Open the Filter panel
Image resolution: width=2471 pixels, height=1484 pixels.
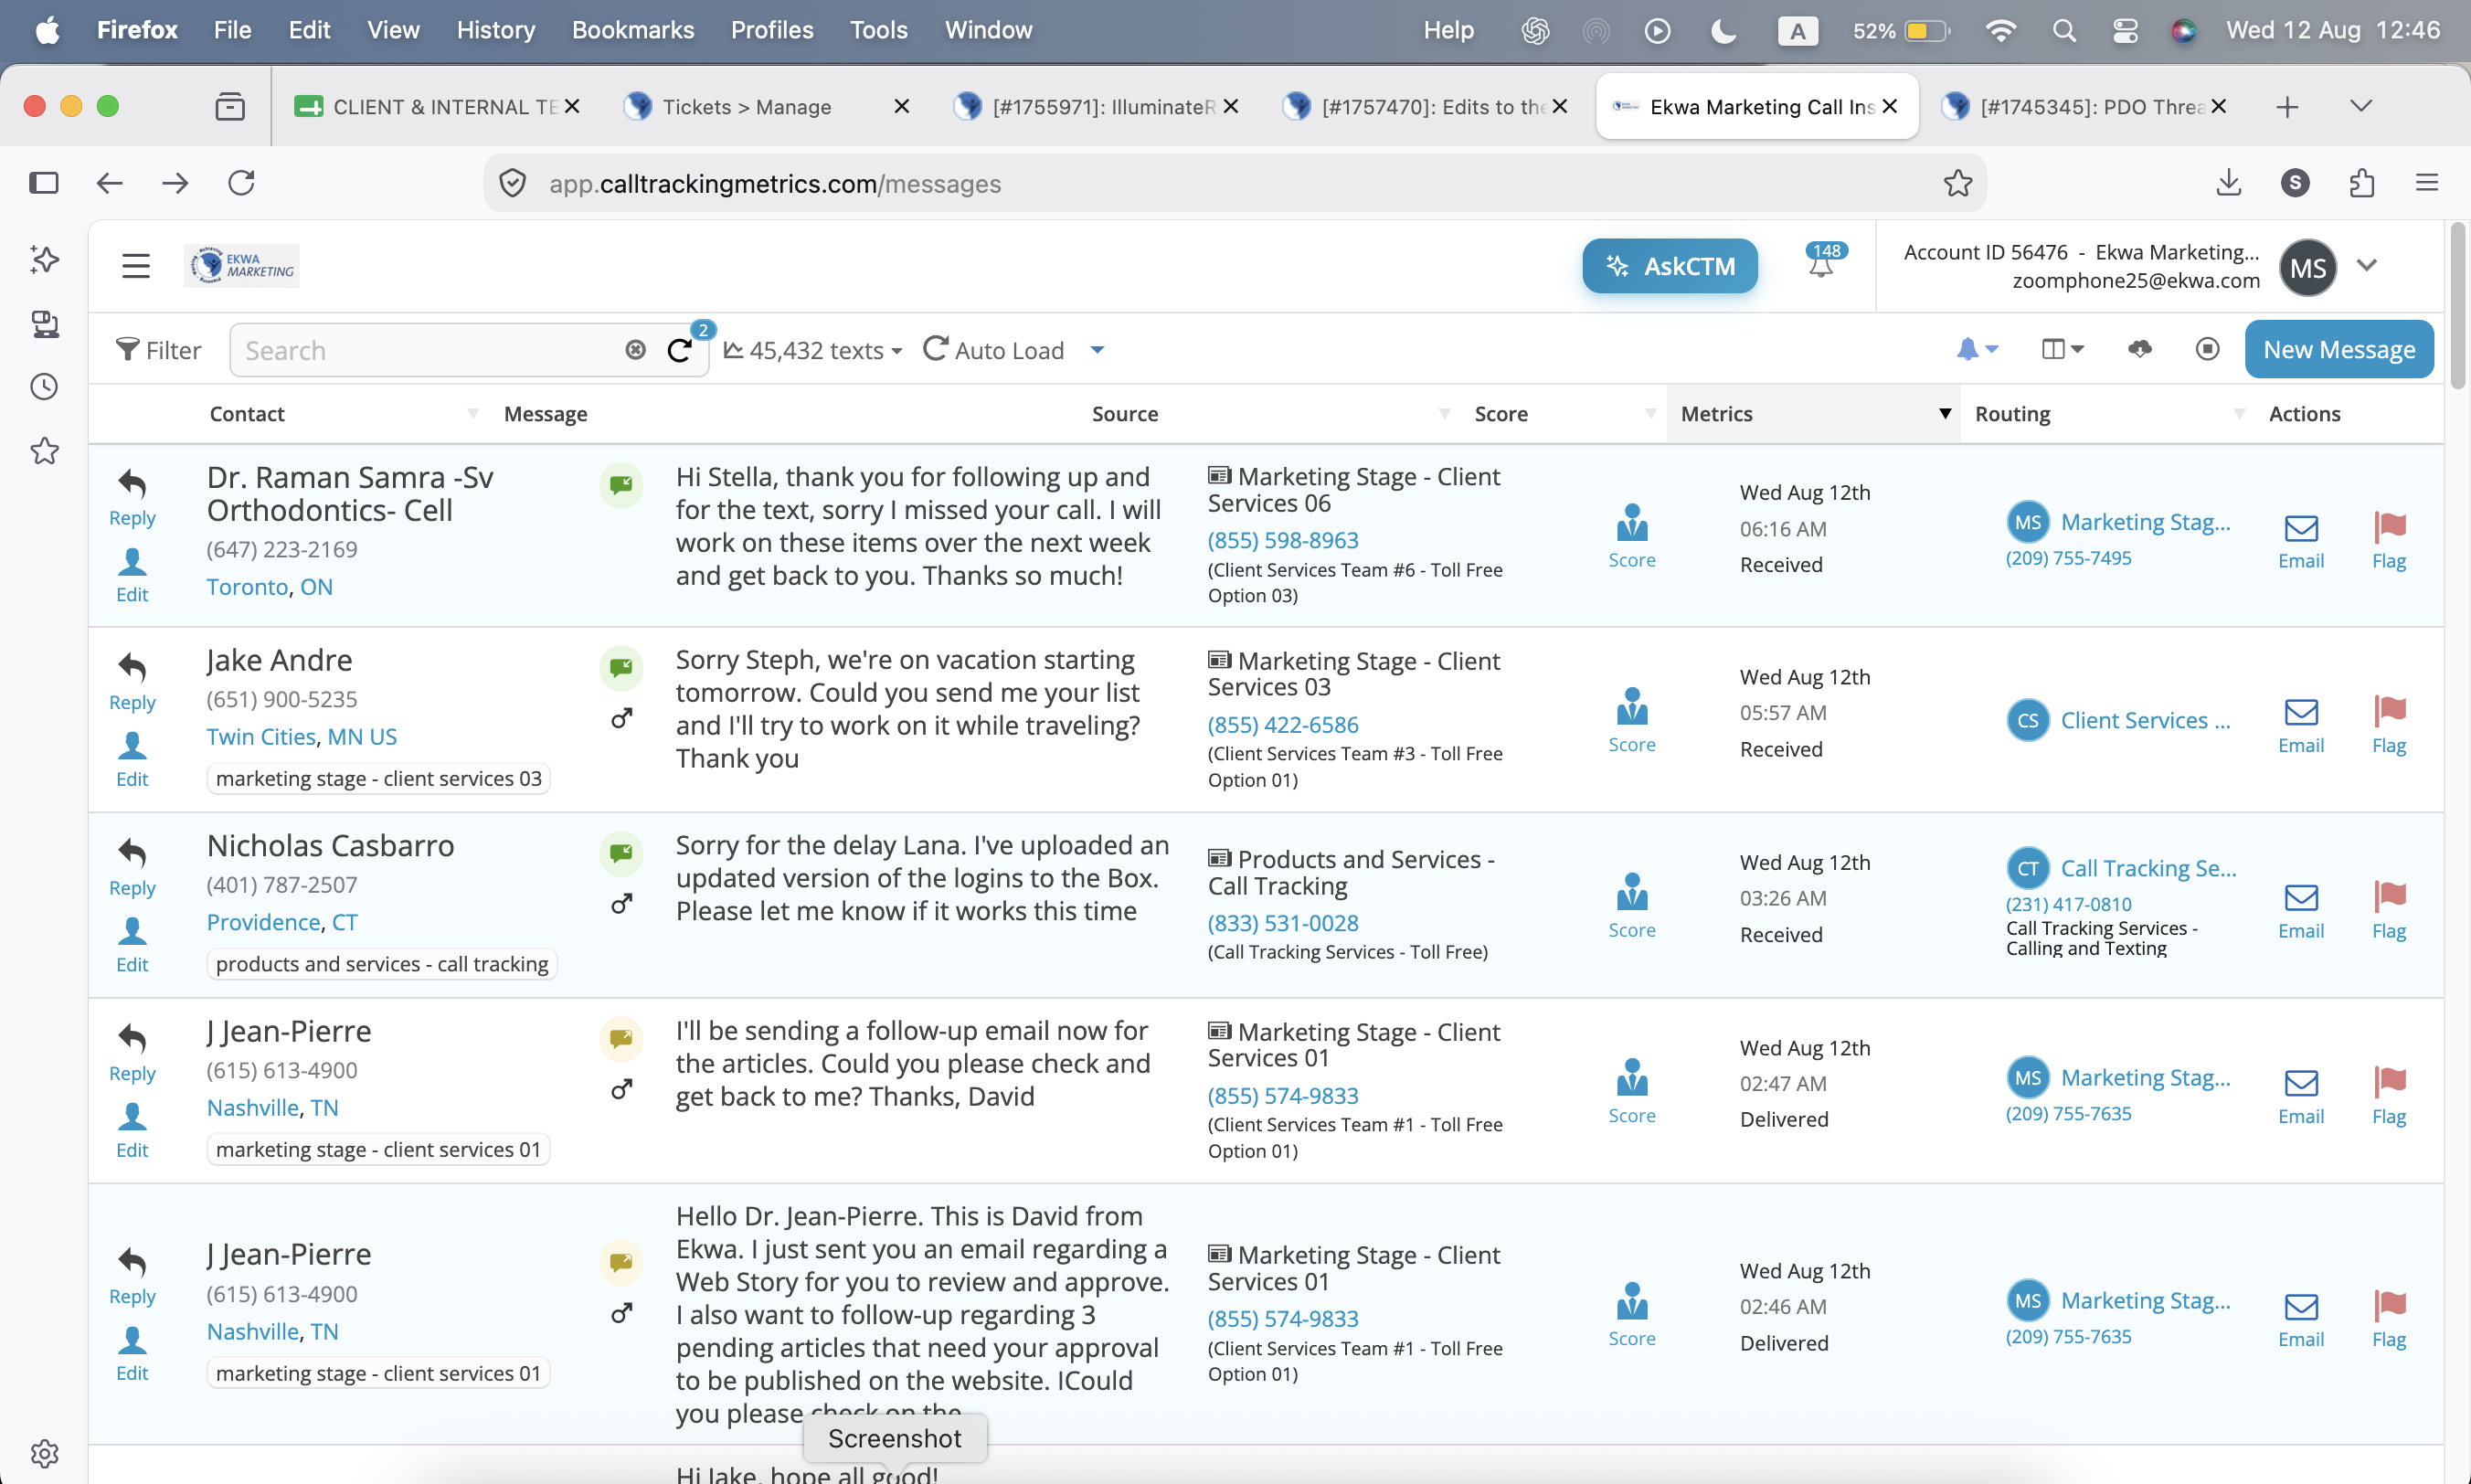point(158,350)
